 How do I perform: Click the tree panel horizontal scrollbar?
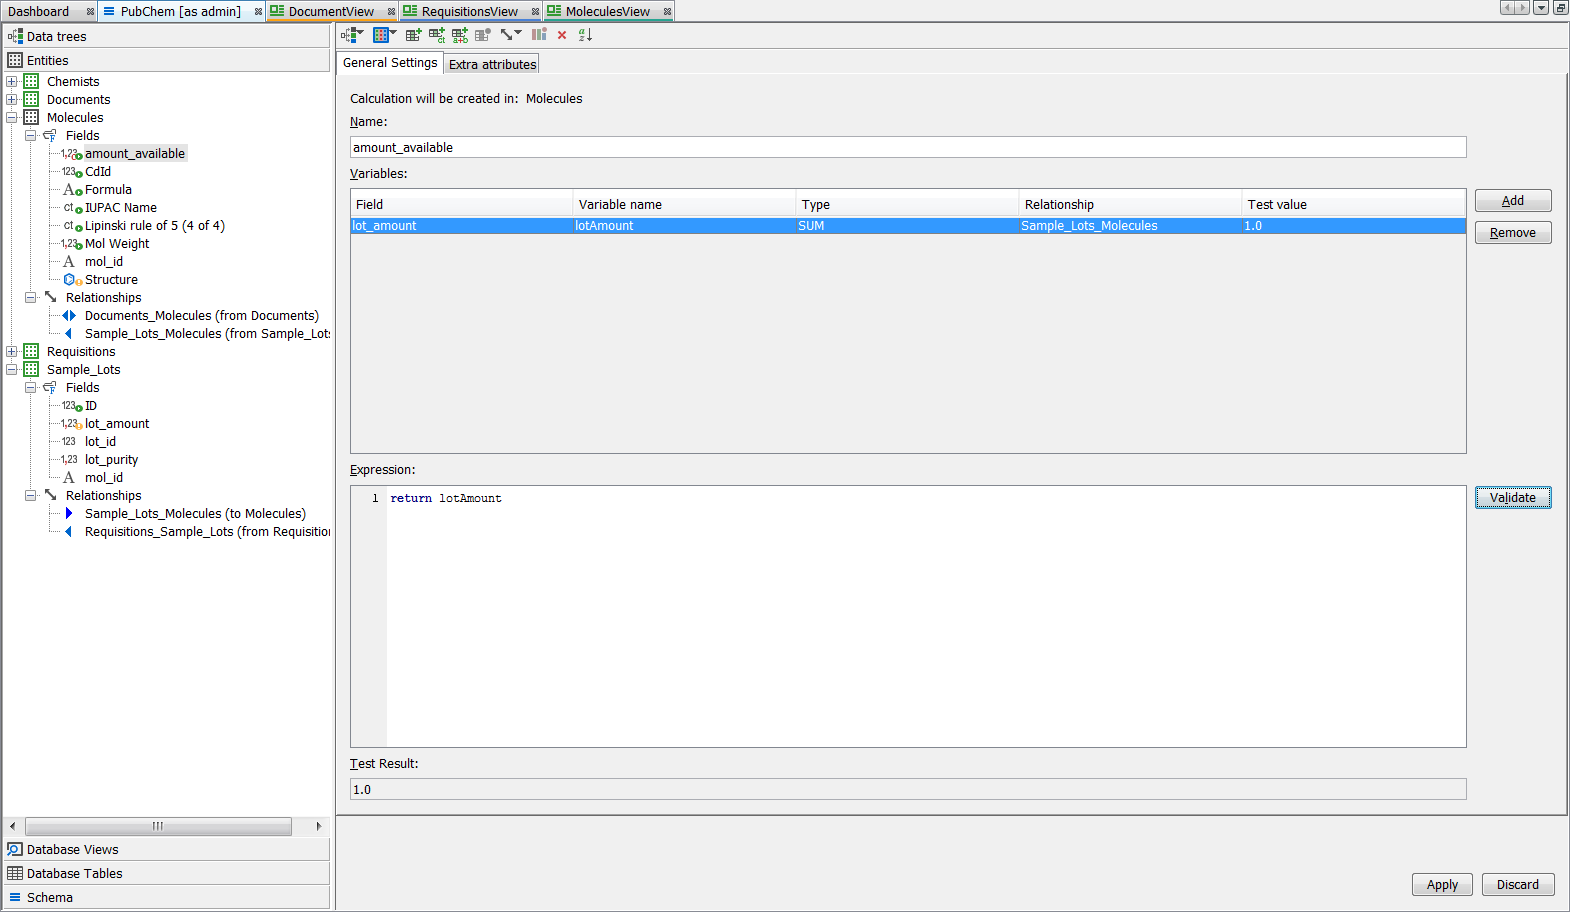pos(158,826)
